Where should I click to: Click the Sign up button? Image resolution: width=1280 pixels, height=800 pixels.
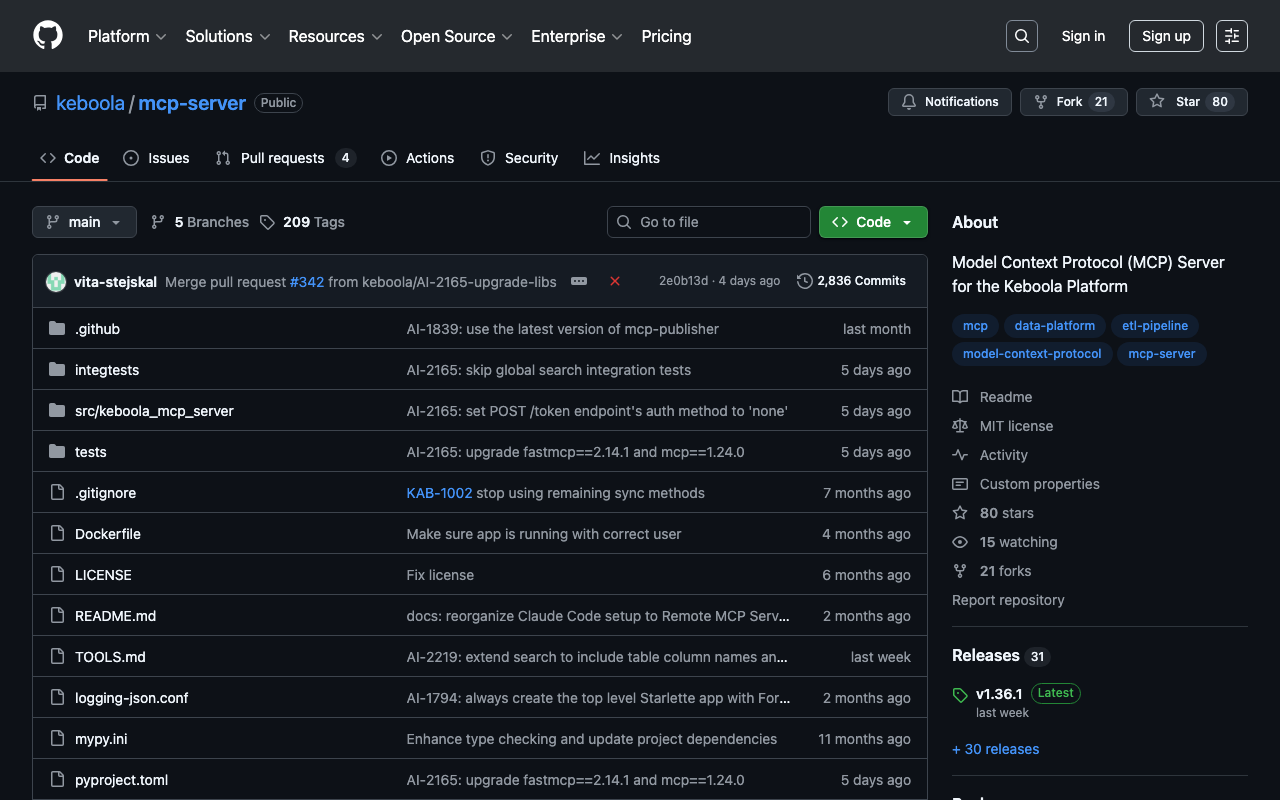click(x=1165, y=36)
